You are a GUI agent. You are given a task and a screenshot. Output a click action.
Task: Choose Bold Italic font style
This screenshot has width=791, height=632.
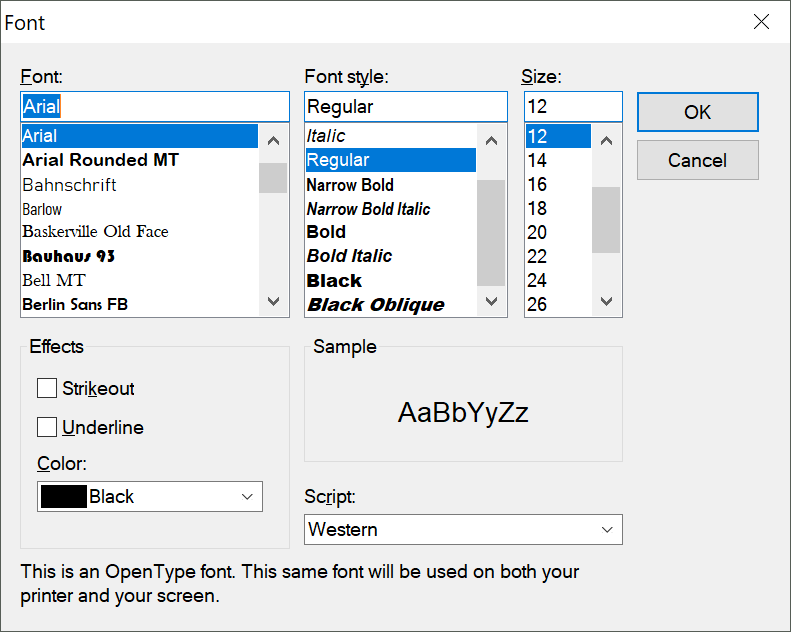[x=349, y=256]
